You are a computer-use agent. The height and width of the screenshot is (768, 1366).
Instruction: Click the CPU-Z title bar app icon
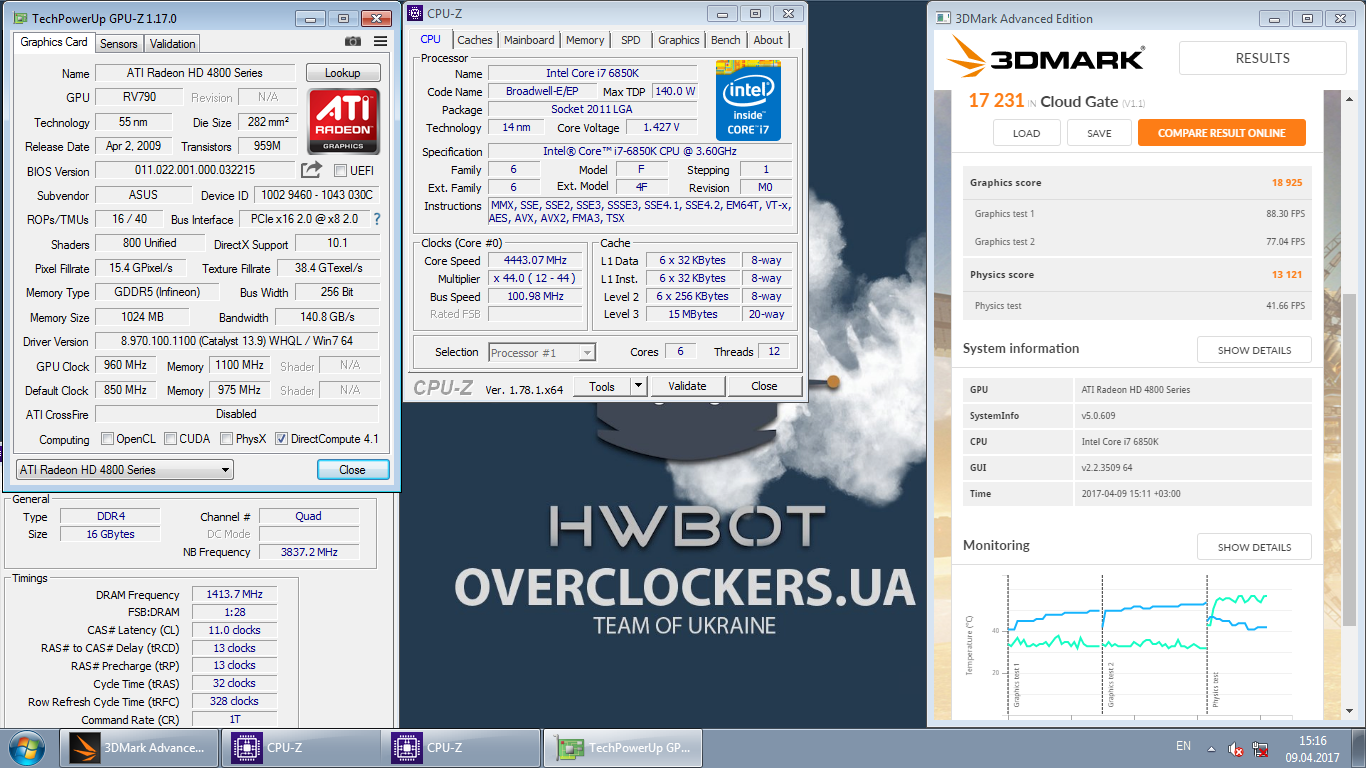415,13
